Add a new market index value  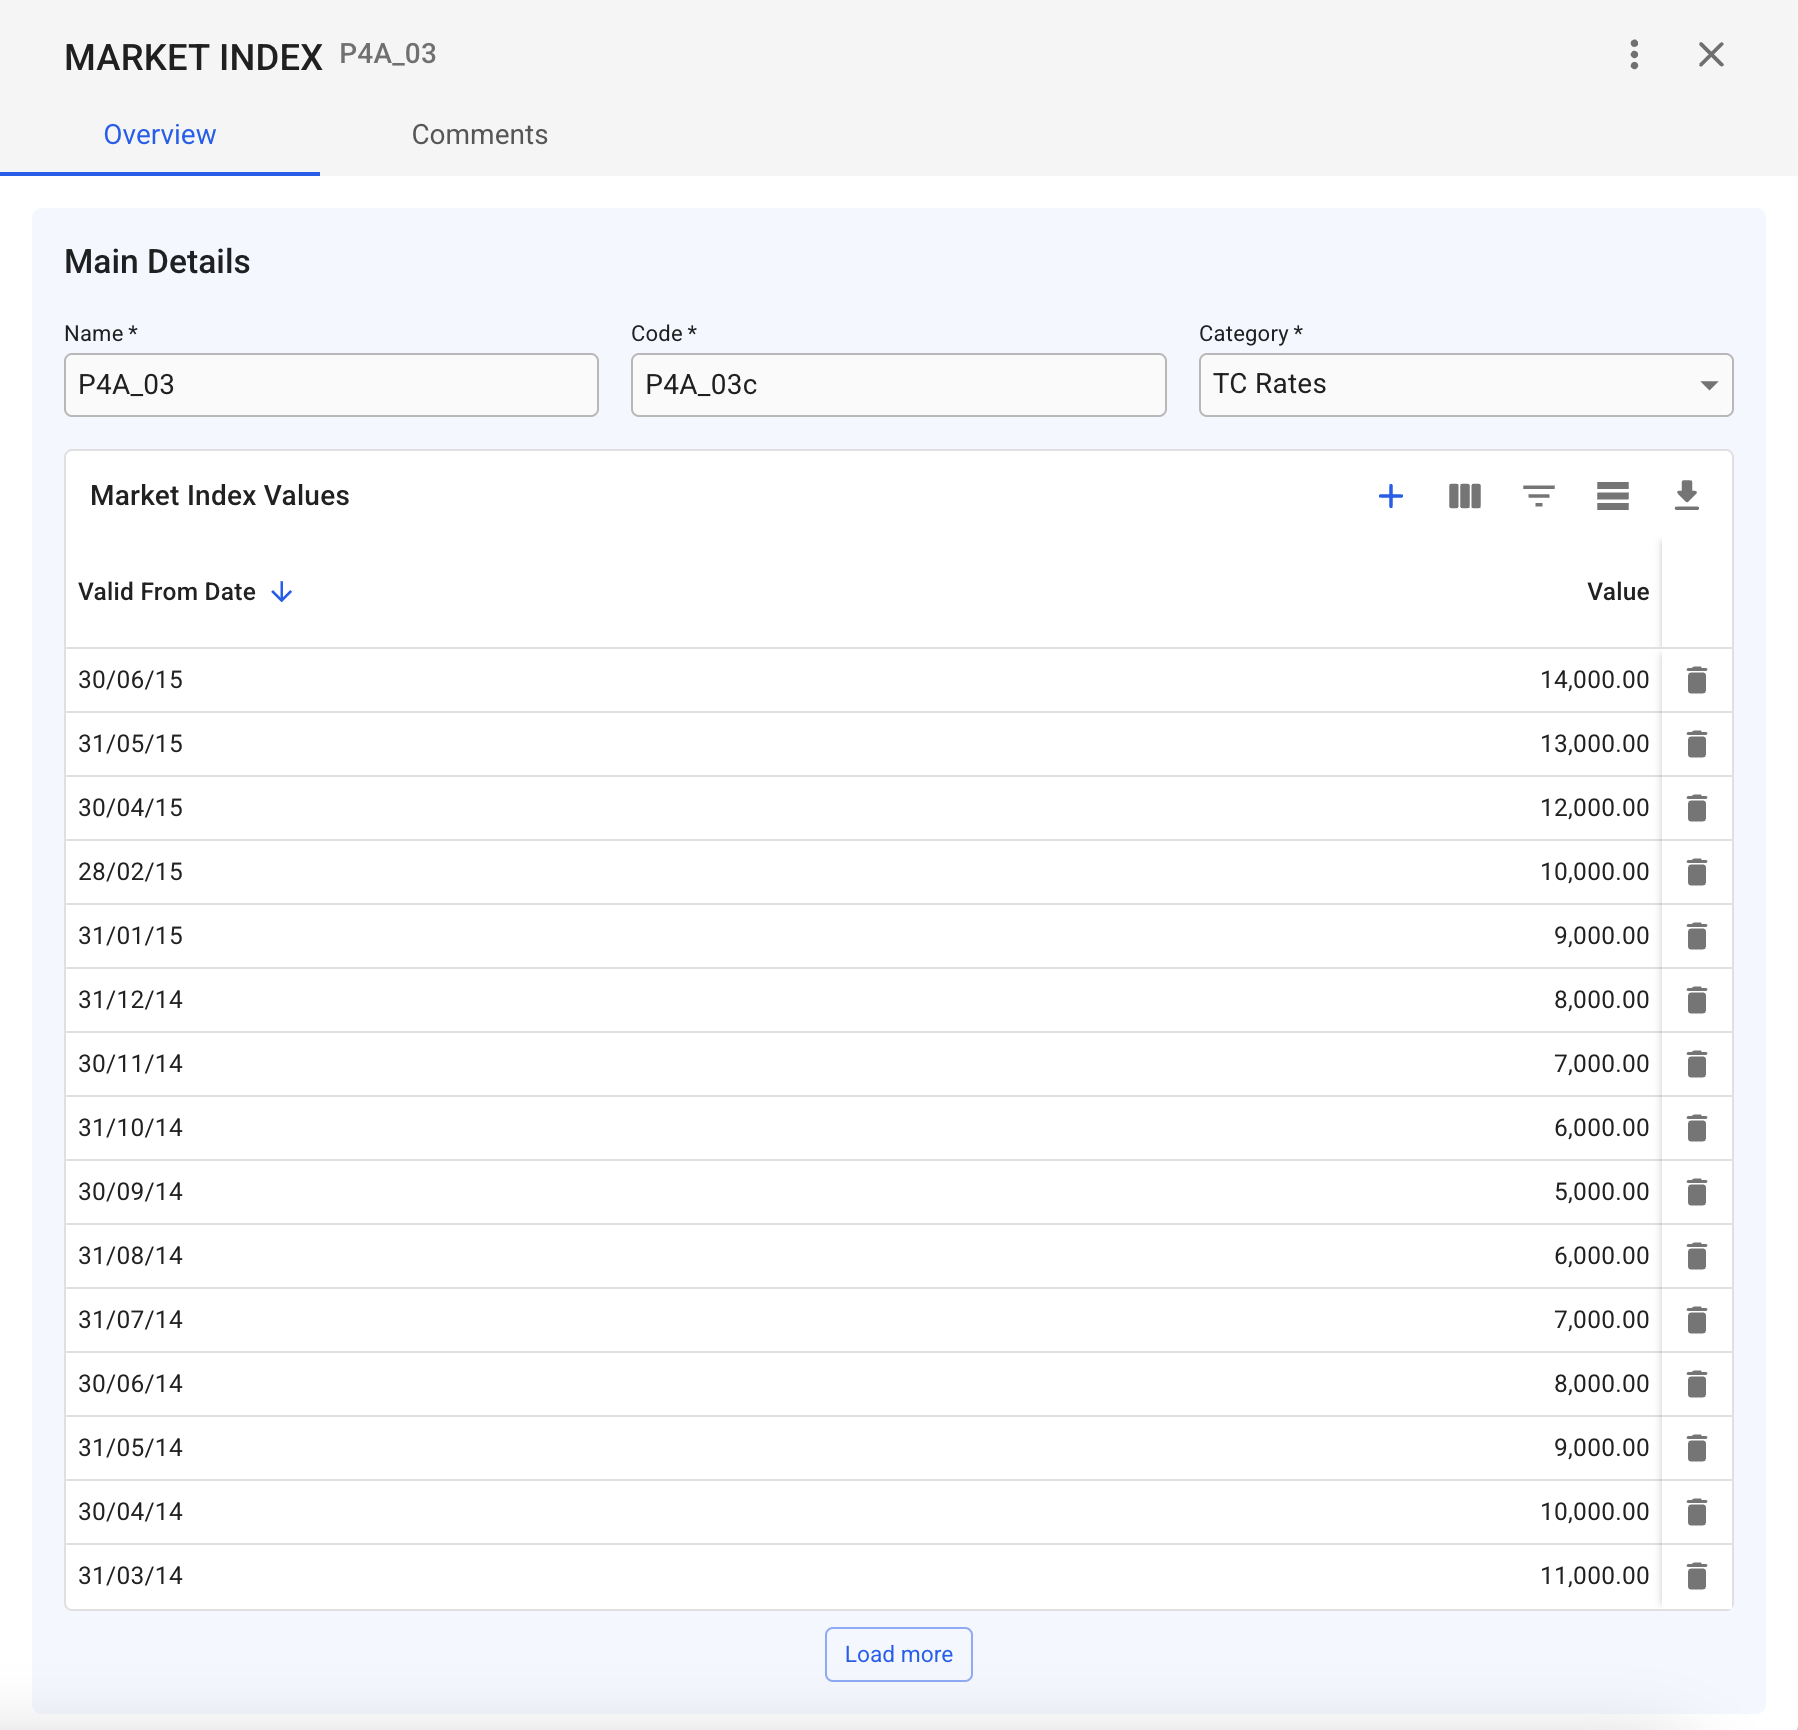pos(1390,496)
